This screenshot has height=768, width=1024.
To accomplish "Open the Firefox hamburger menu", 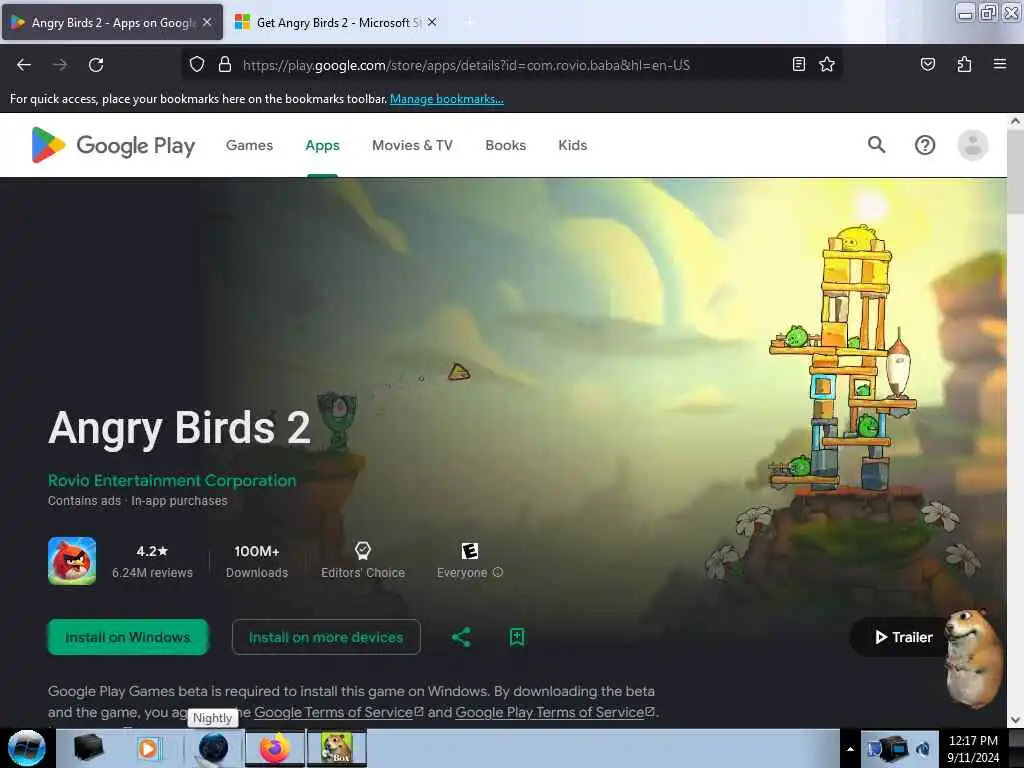I will 1000,64.
